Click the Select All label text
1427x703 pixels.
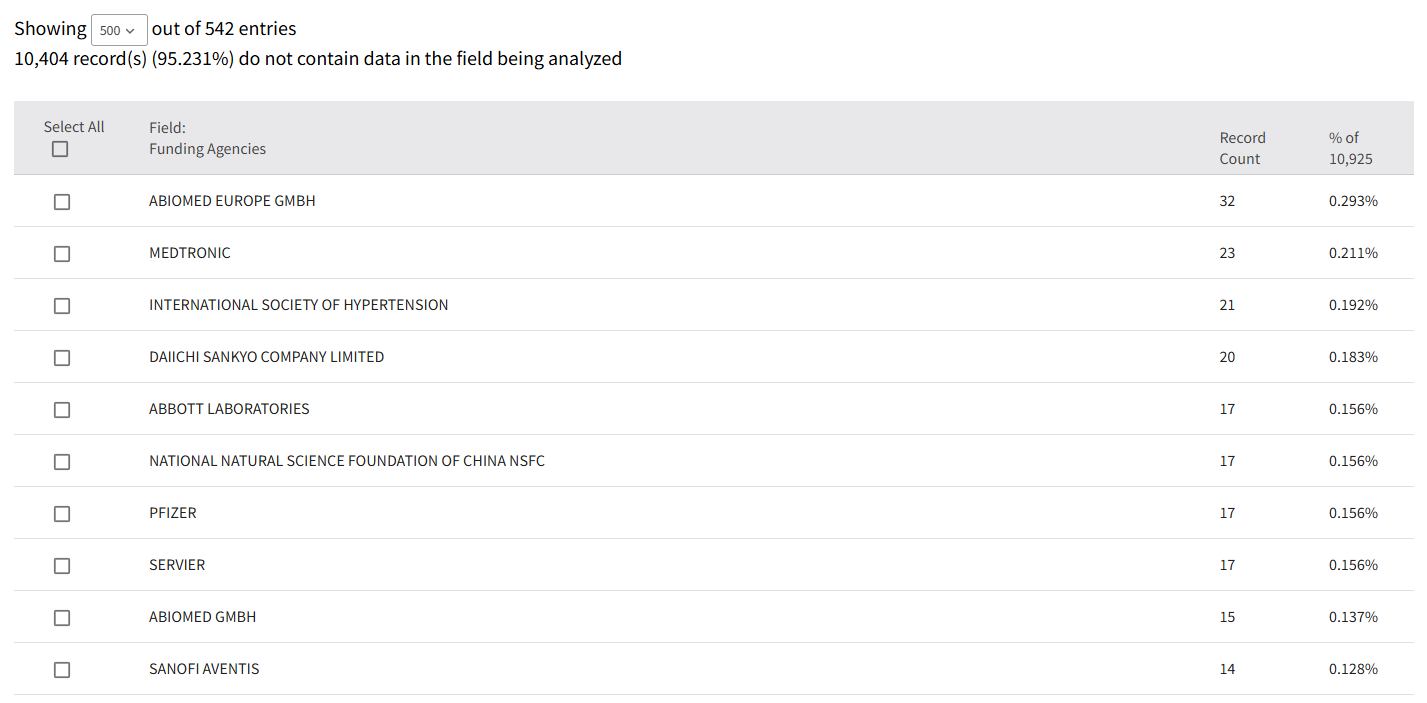pyautogui.click(x=74, y=127)
